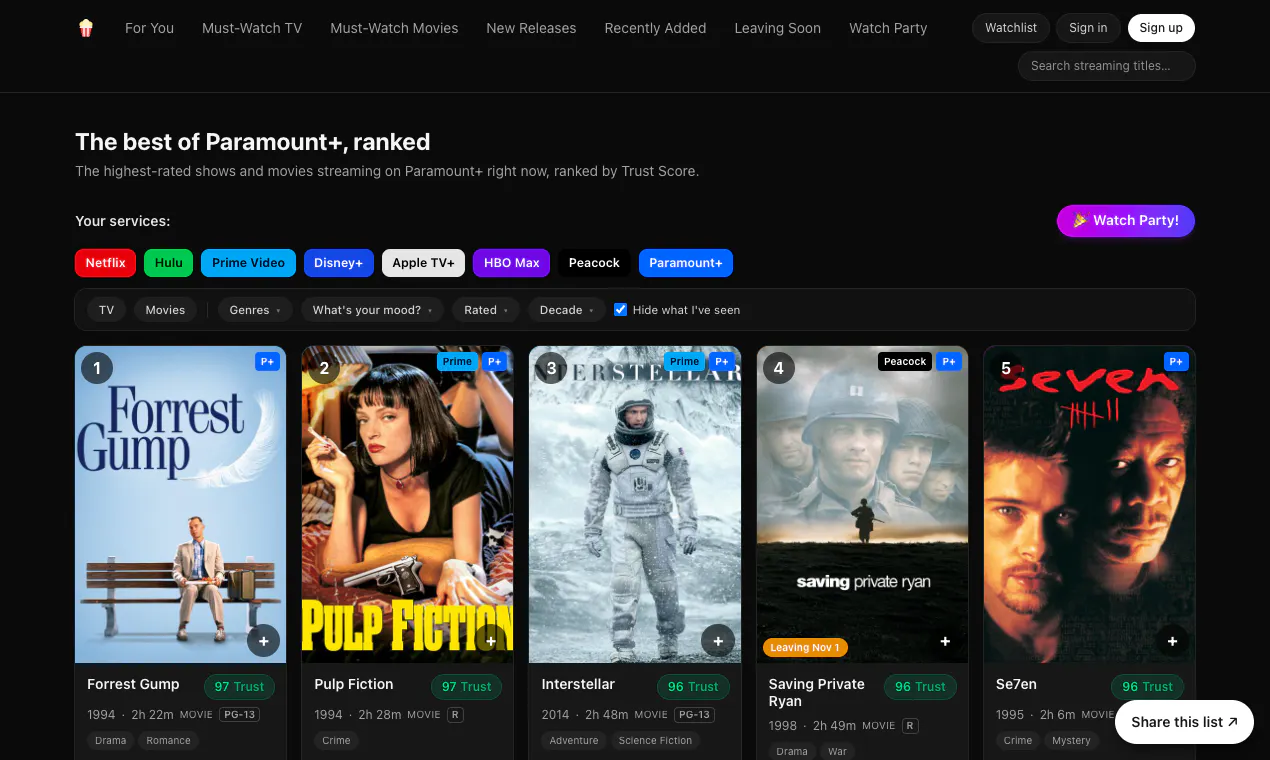Screen dimensions: 1270x760
Task: Toggle the Apple TV+ service filter
Action: coord(423,263)
